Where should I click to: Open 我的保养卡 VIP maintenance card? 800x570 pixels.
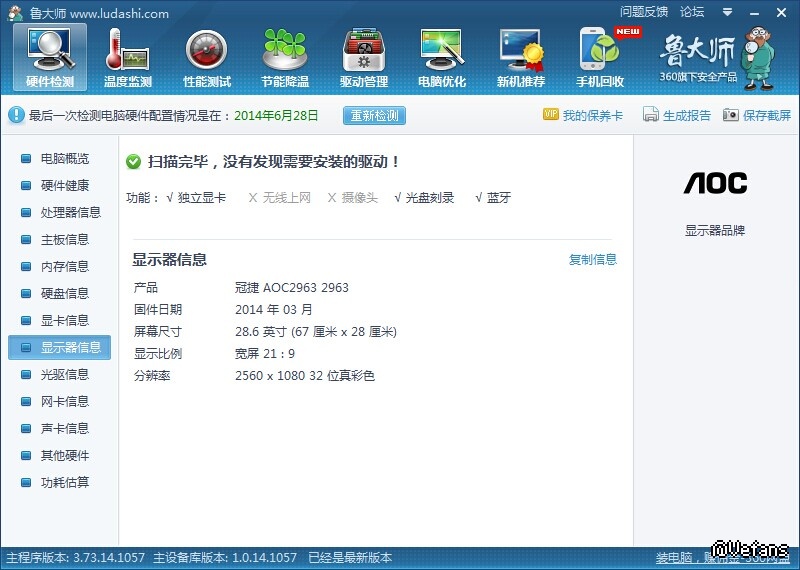(x=583, y=115)
